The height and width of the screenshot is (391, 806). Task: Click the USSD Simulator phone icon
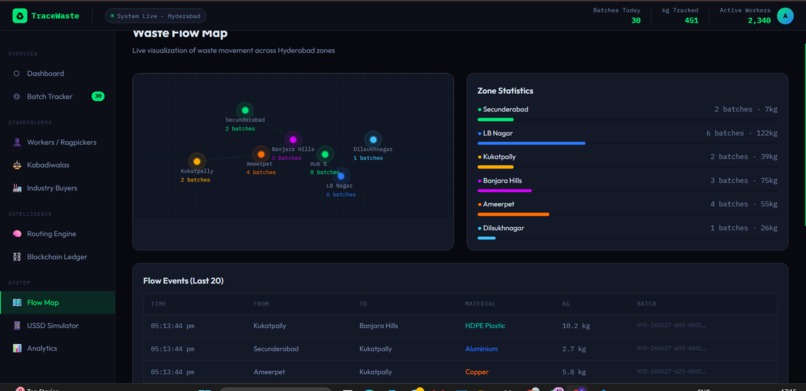pyautogui.click(x=16, y=325)
